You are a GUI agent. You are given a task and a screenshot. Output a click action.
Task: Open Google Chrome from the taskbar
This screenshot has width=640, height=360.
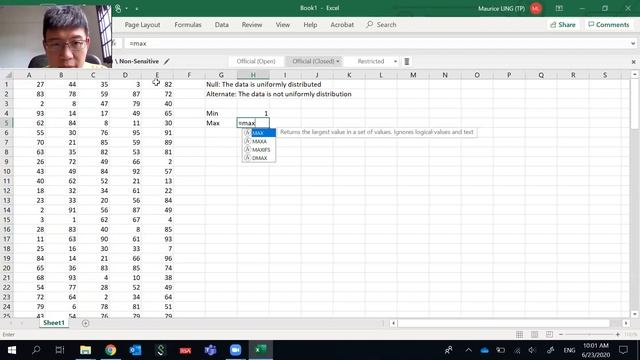tap(110, 350)
